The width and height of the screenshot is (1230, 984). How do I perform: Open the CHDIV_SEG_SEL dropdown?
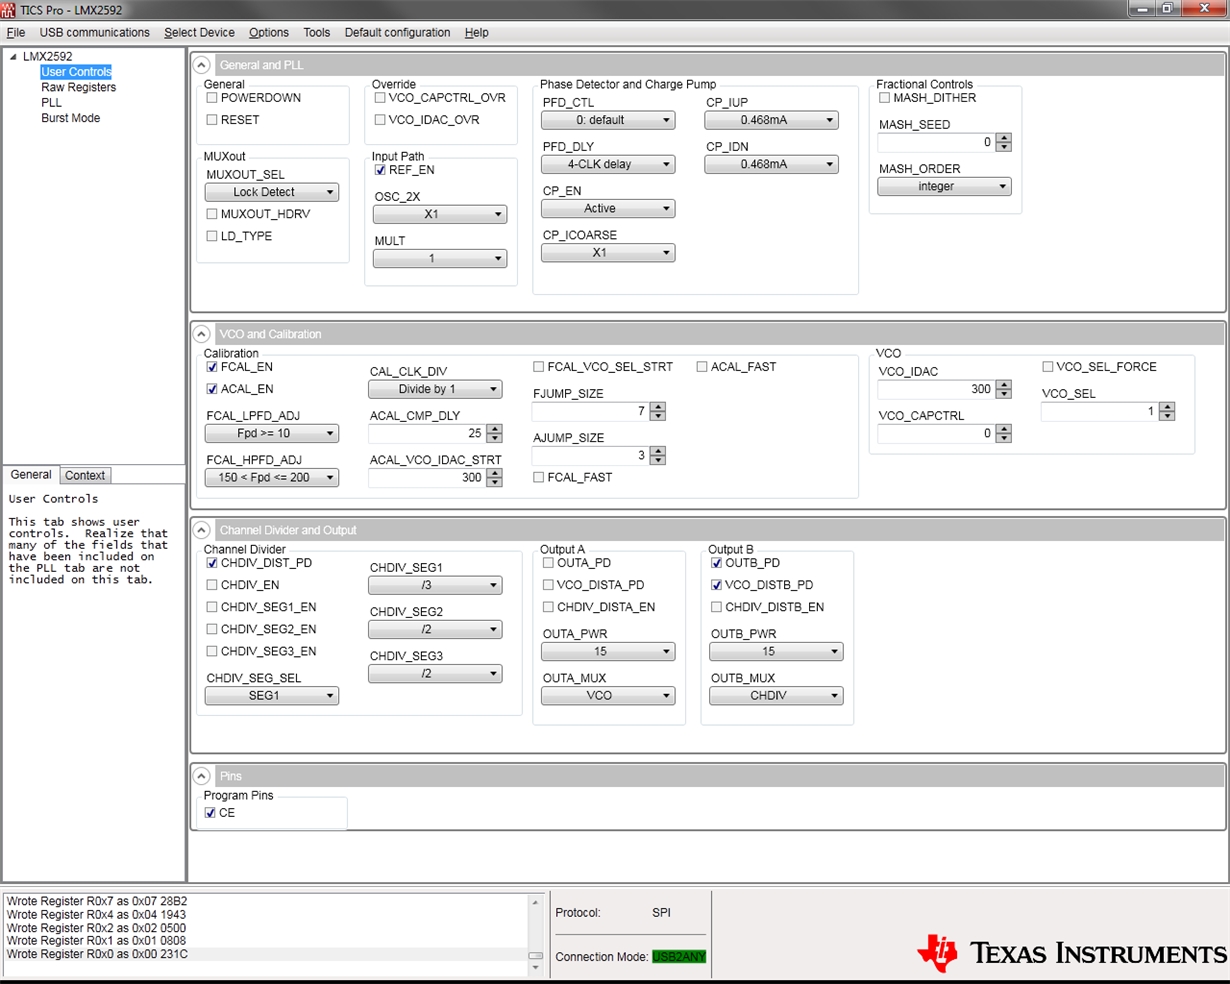click(272, 696)
